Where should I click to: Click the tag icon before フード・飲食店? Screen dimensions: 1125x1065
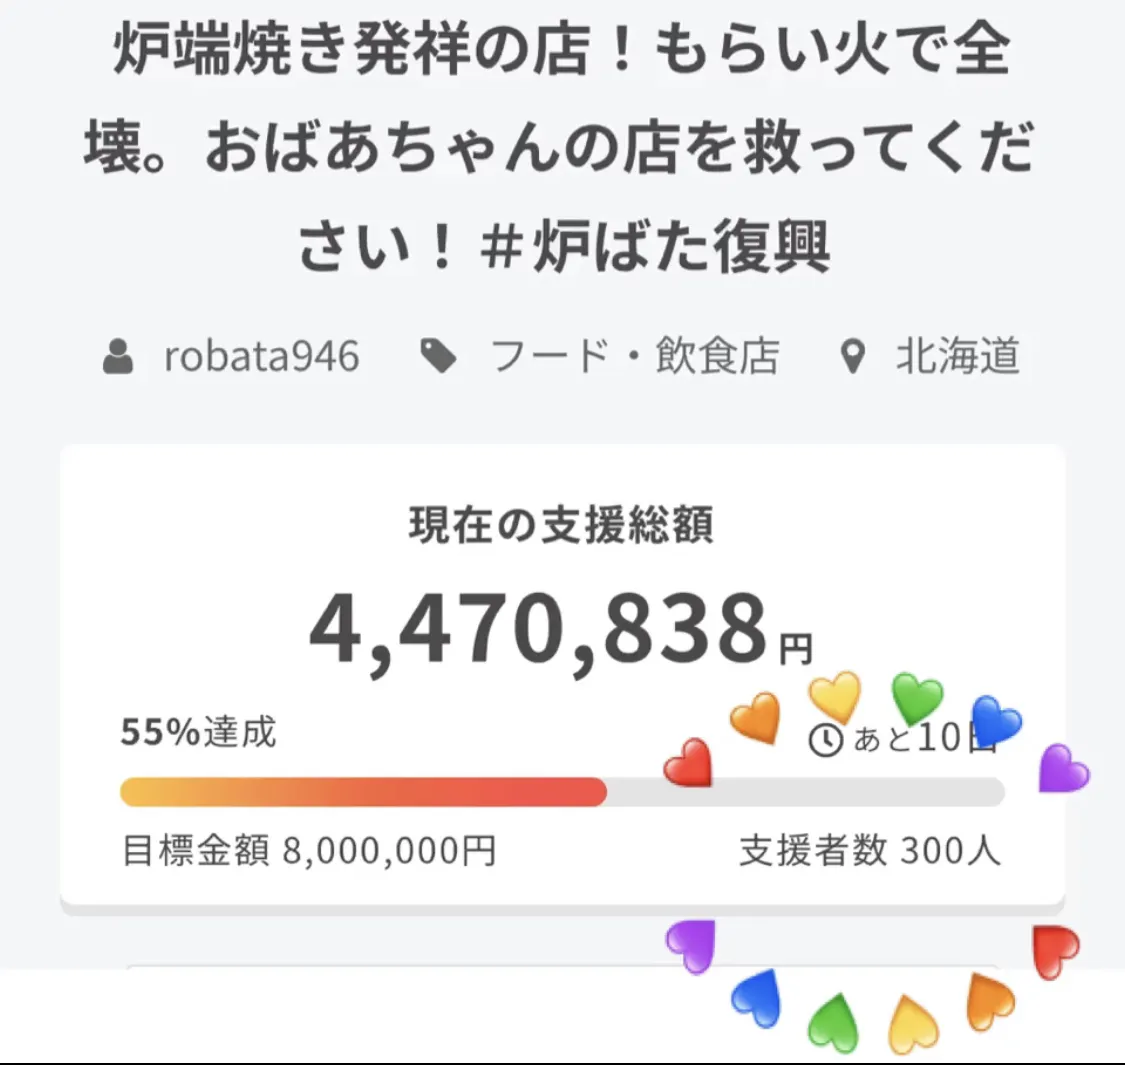tap(438, 356)
